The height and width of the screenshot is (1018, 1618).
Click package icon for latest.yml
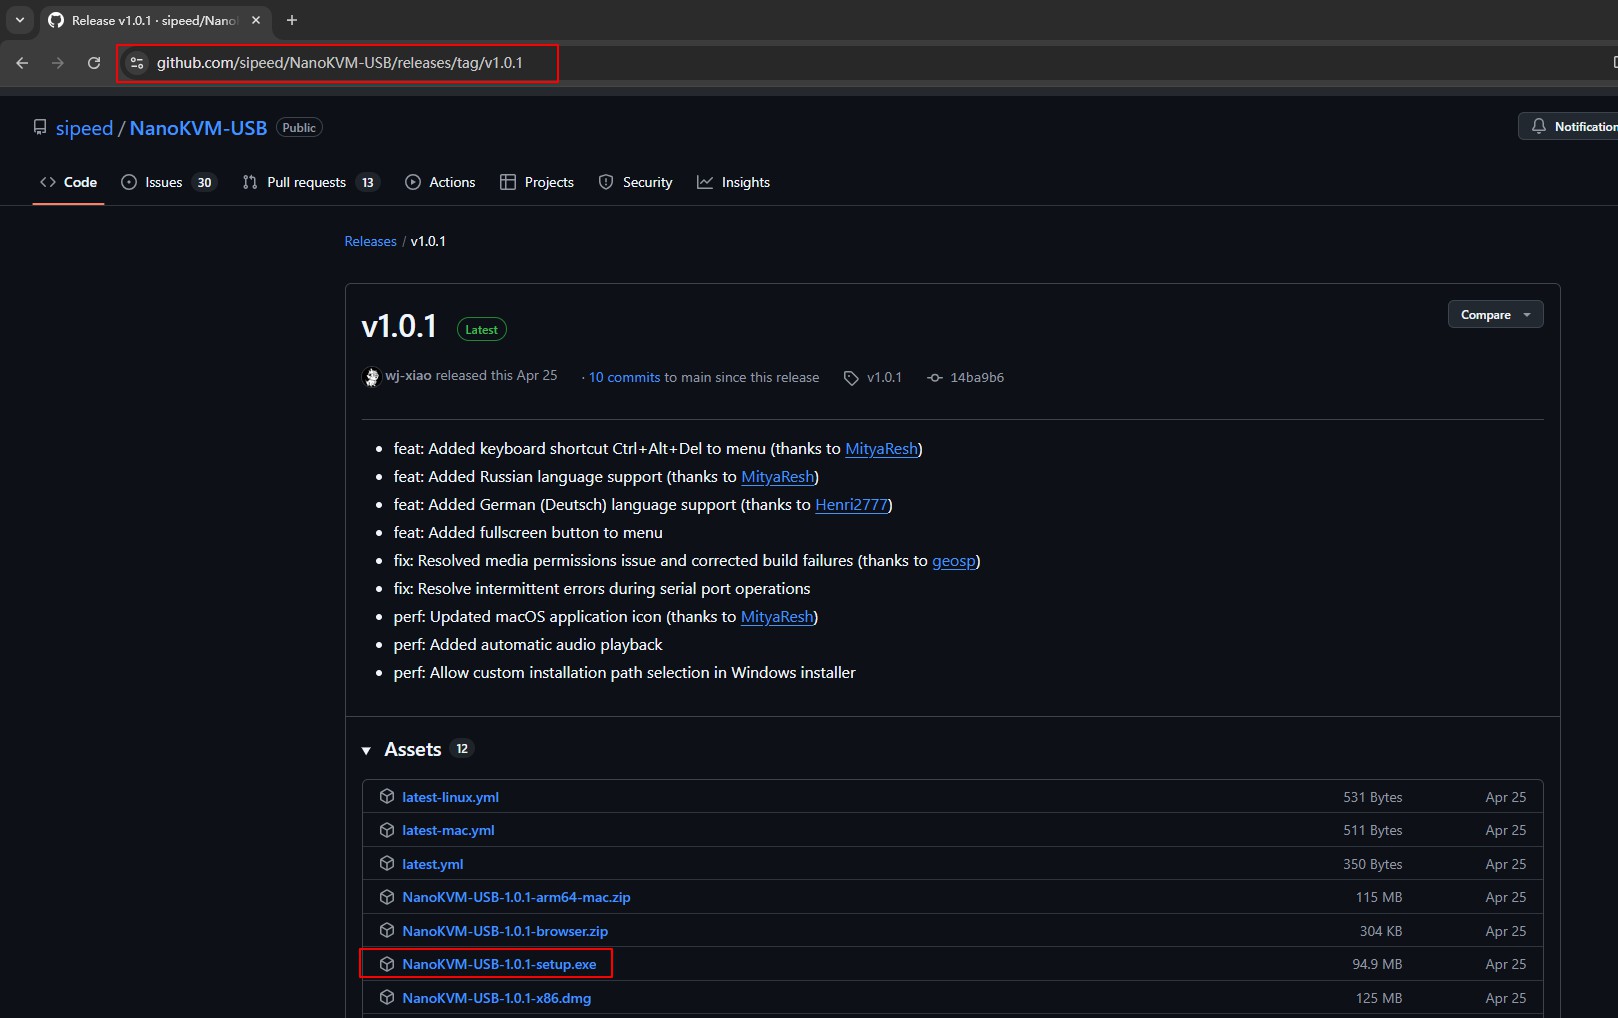click(387, 864)
